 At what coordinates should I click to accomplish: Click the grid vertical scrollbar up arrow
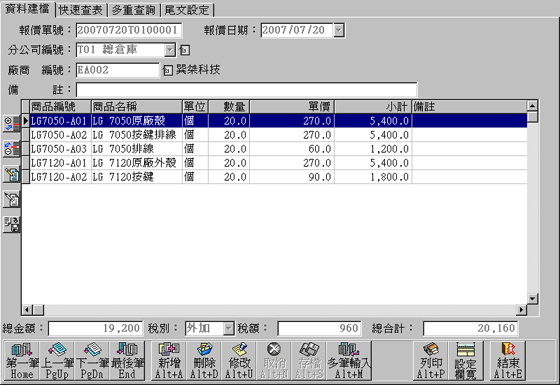532,106
